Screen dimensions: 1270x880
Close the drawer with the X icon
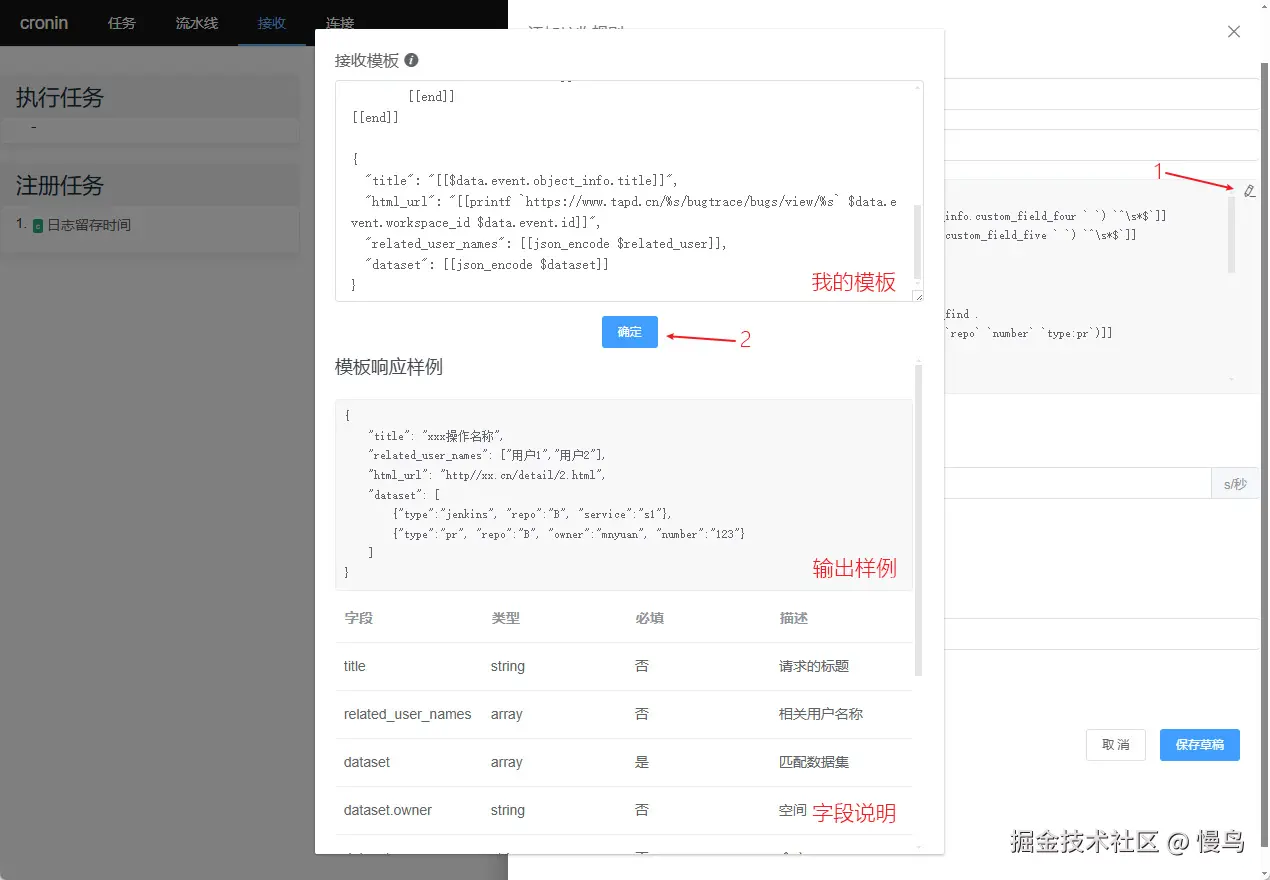[1234, 32]
